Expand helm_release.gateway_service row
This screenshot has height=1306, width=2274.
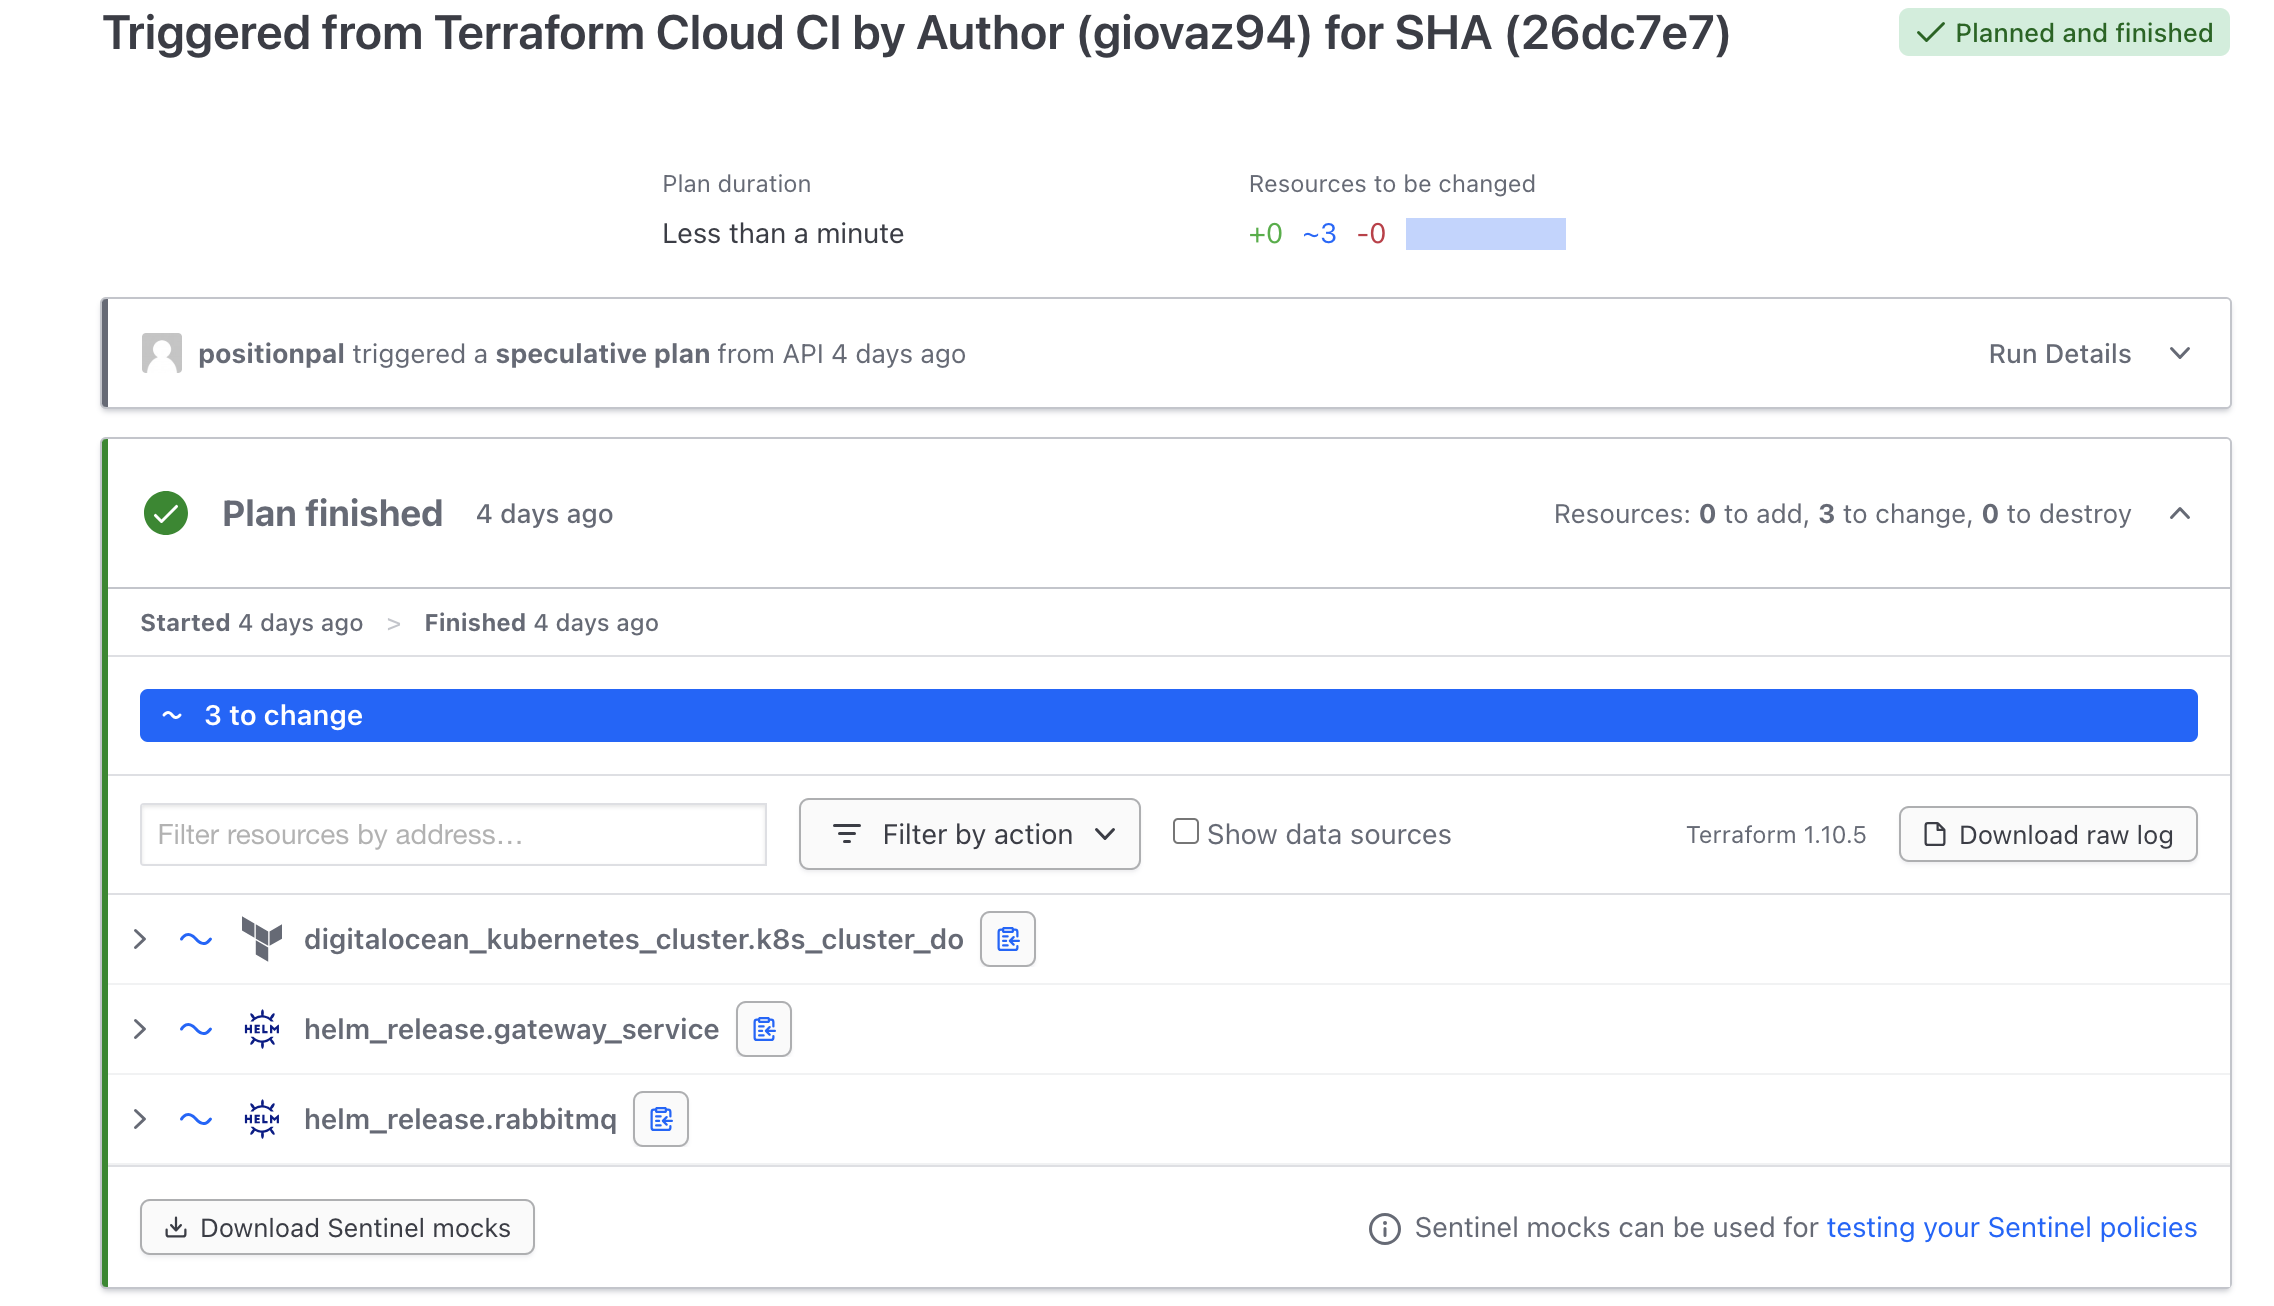point(140,1029)
